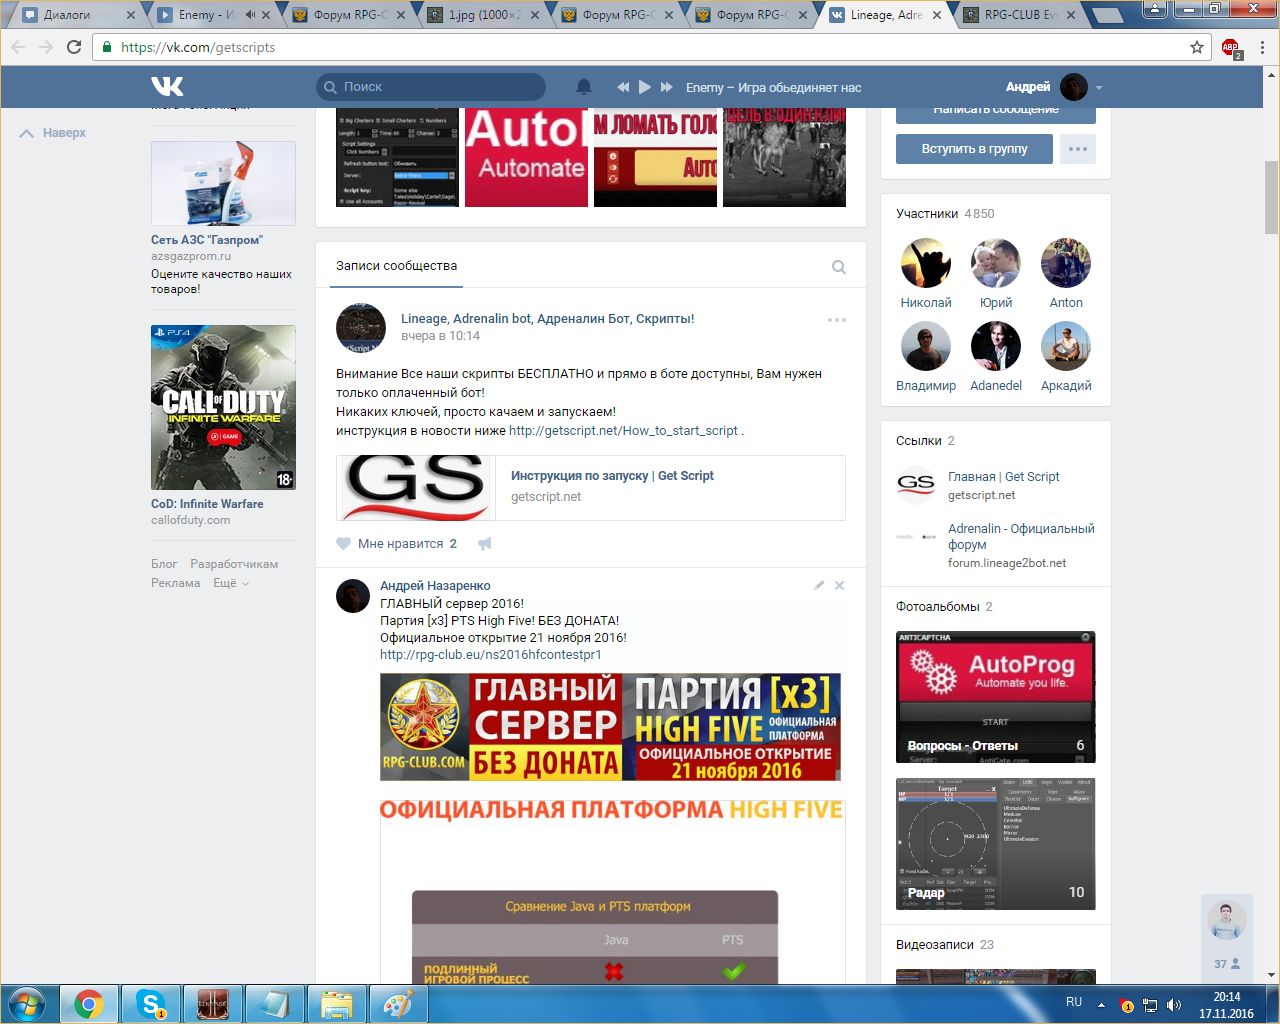
Task: Go back using browser back arrow
Action: [18, 47]
